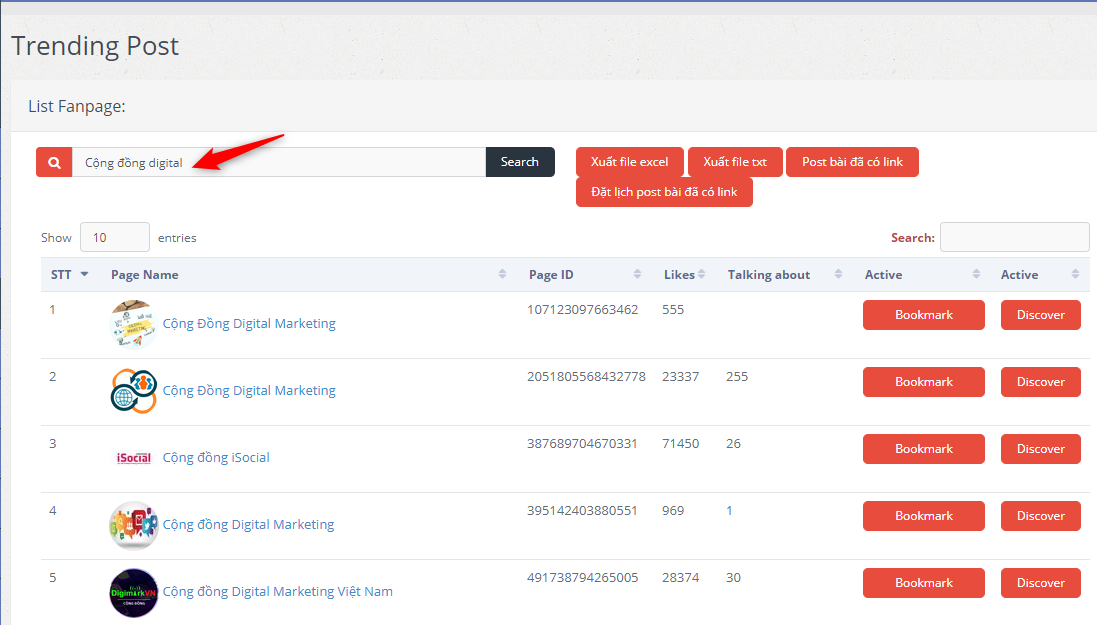The image size is (1097, 625).
Task: Click the dark Search button
Action: click(519, 162)
